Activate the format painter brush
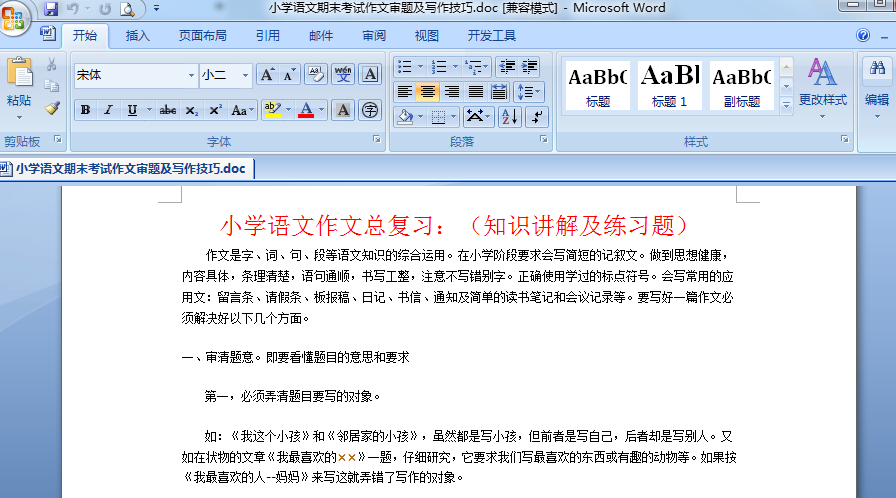The height and width of the screenshot is (498, 896). pyautogui.click(x=51, y=108)
